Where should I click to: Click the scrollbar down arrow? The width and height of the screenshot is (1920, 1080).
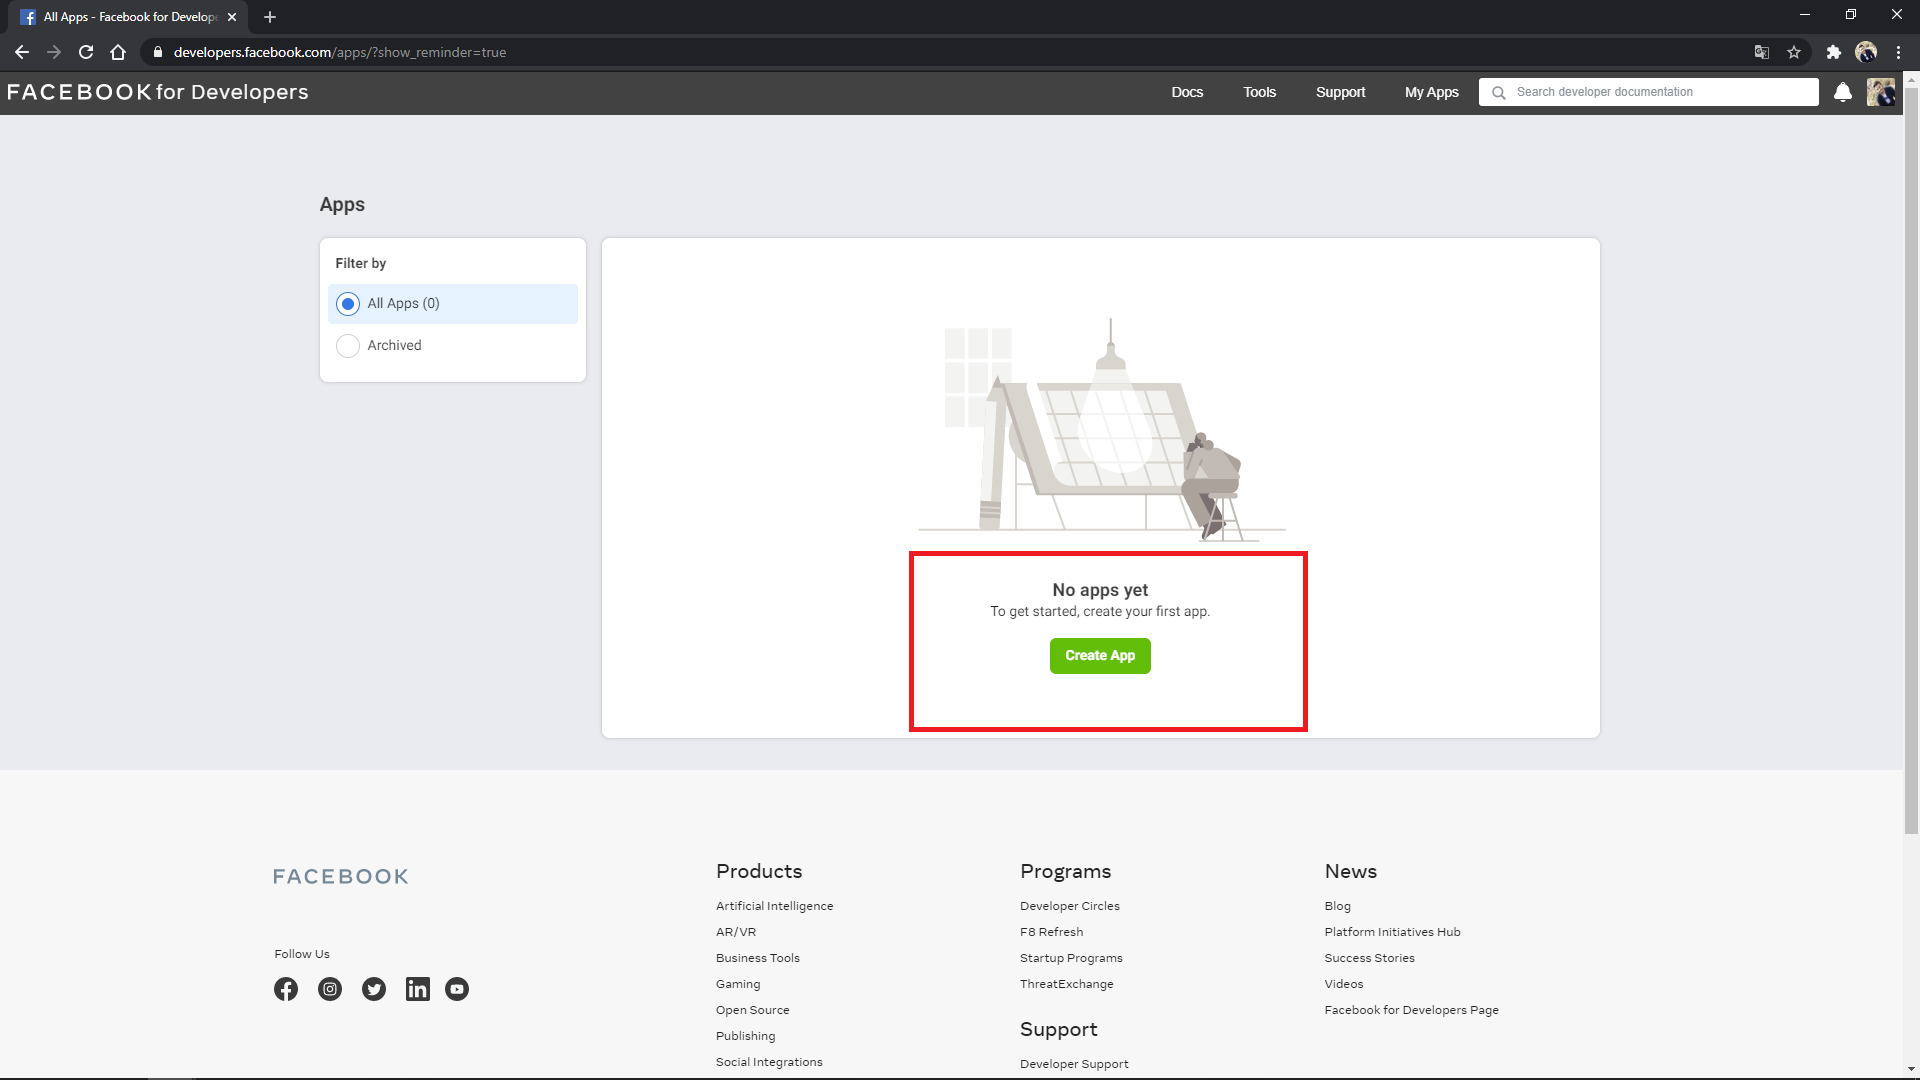pos(1911,1069)
